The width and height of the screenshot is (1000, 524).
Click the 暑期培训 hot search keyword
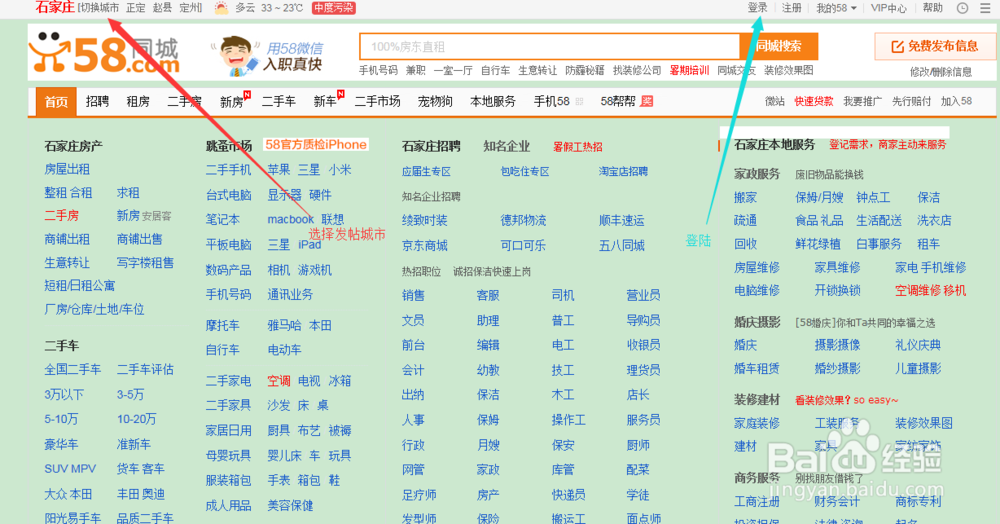click(689, 70)
